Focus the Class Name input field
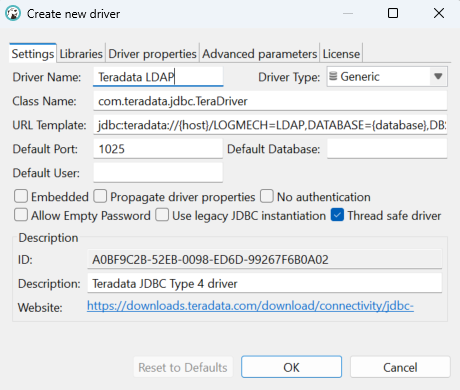This screenshot has width=460, height=390. point(270,101)
